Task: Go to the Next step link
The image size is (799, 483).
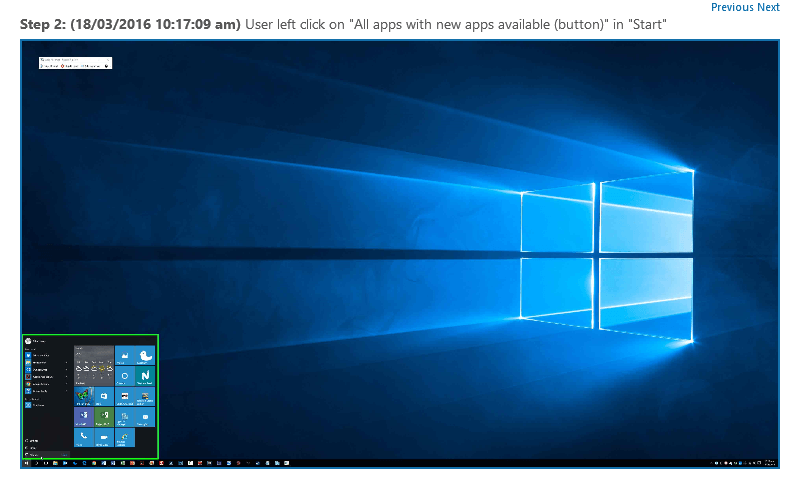Action: click(x=768, y=7)
